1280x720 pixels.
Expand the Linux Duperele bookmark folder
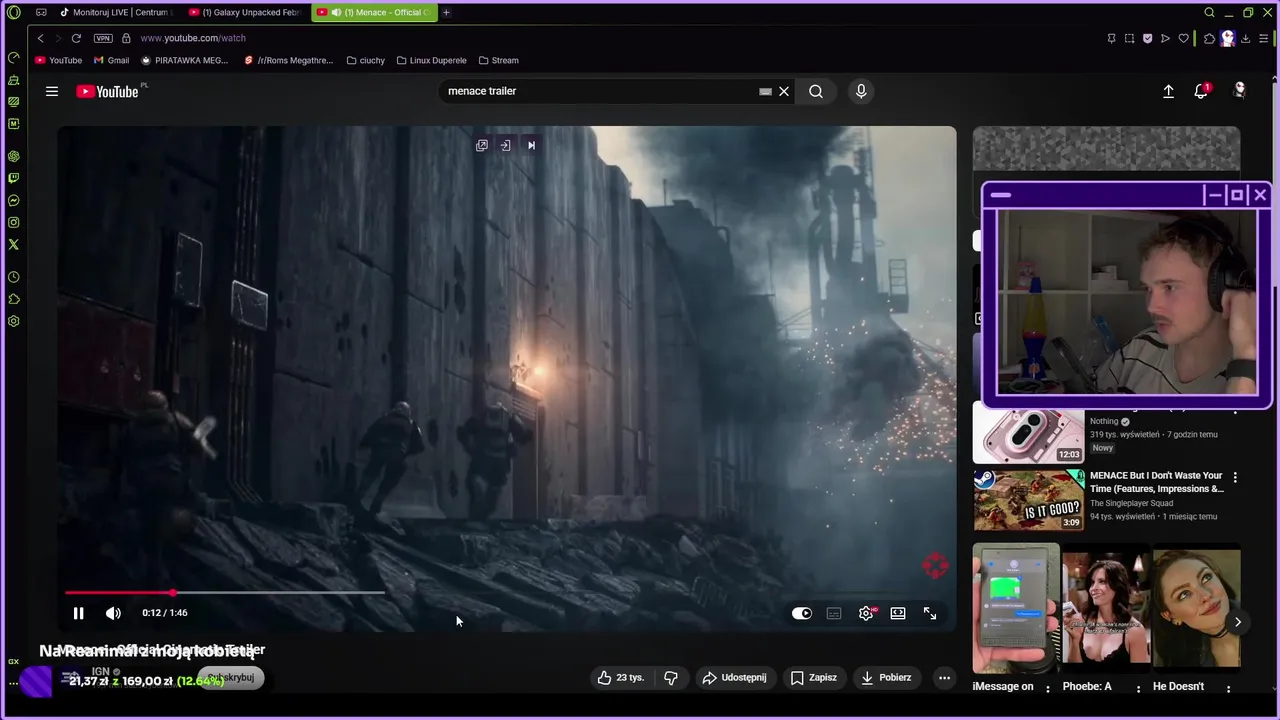coord(431,60)
